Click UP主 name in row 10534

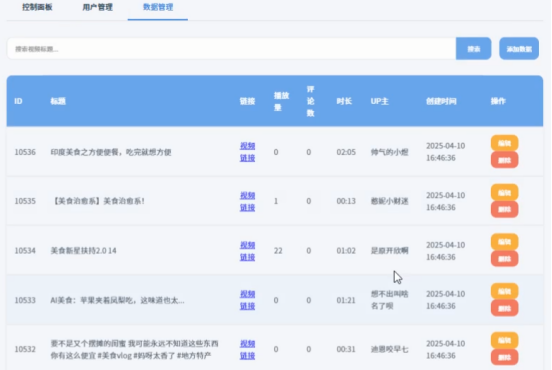(389, 251)
